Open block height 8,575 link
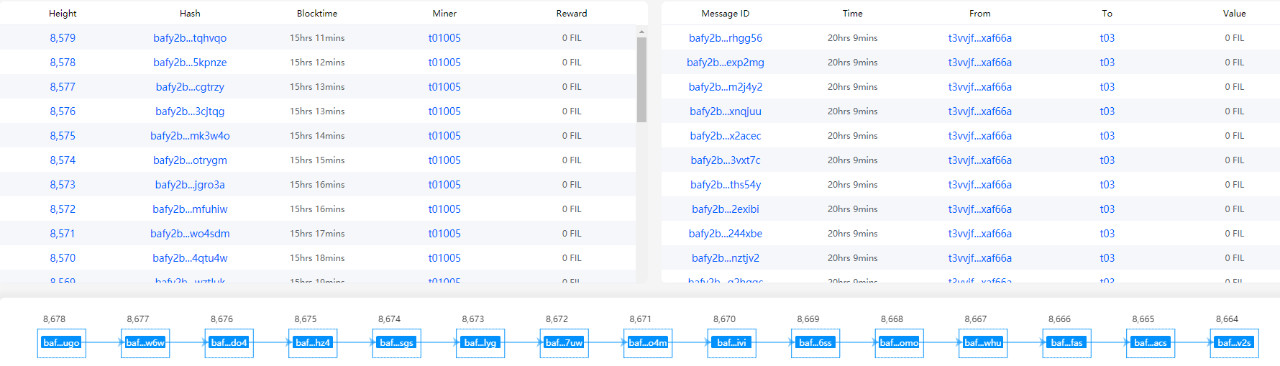1280x366 pixels. 62,136
